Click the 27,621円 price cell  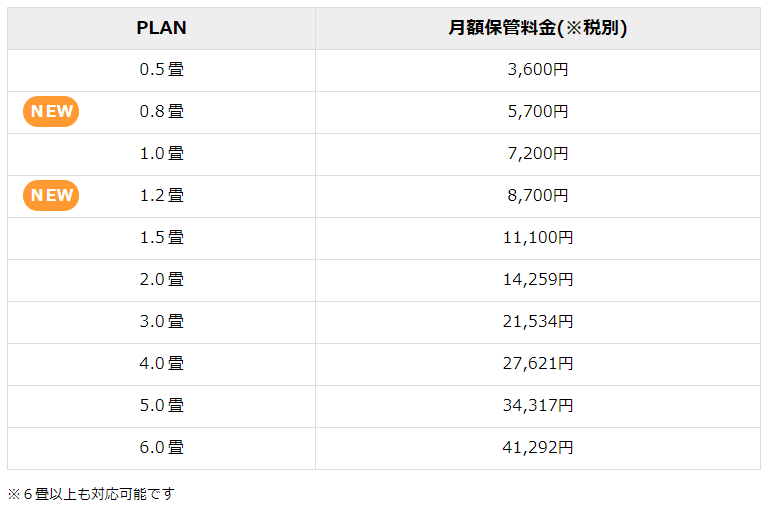pos(537,364)
